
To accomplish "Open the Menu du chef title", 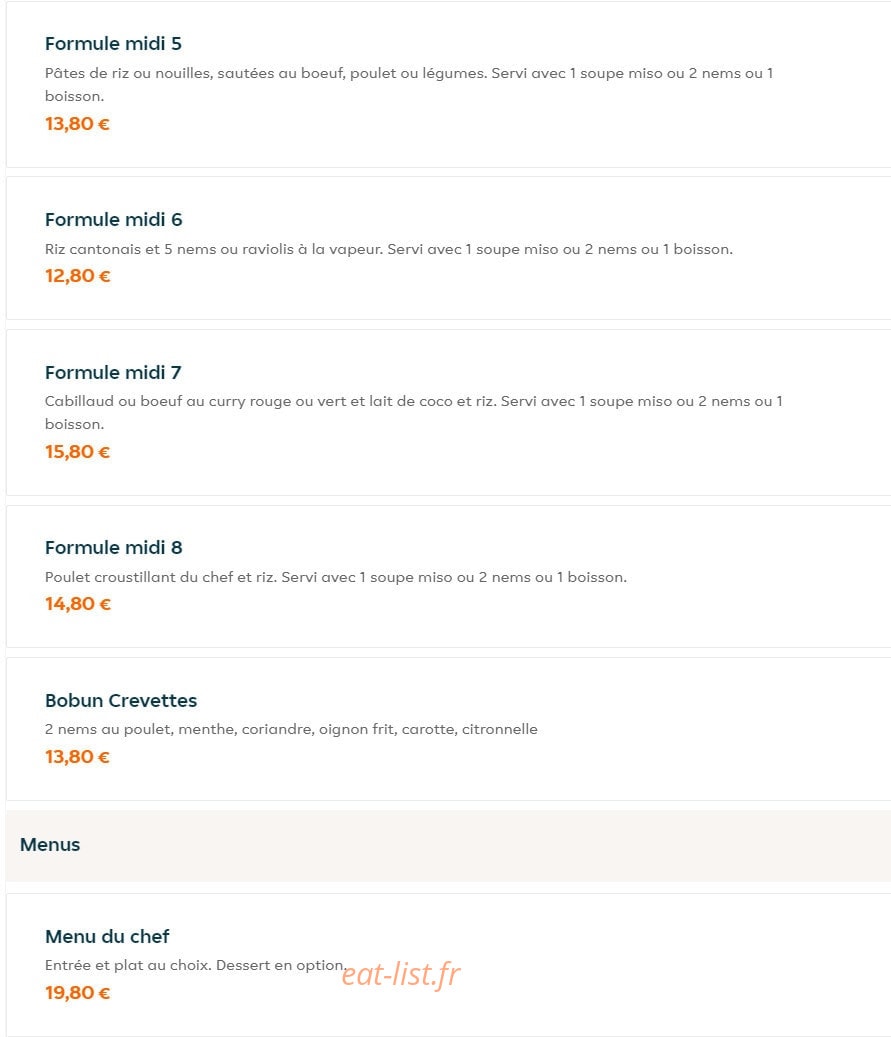I will click(107, 936).
